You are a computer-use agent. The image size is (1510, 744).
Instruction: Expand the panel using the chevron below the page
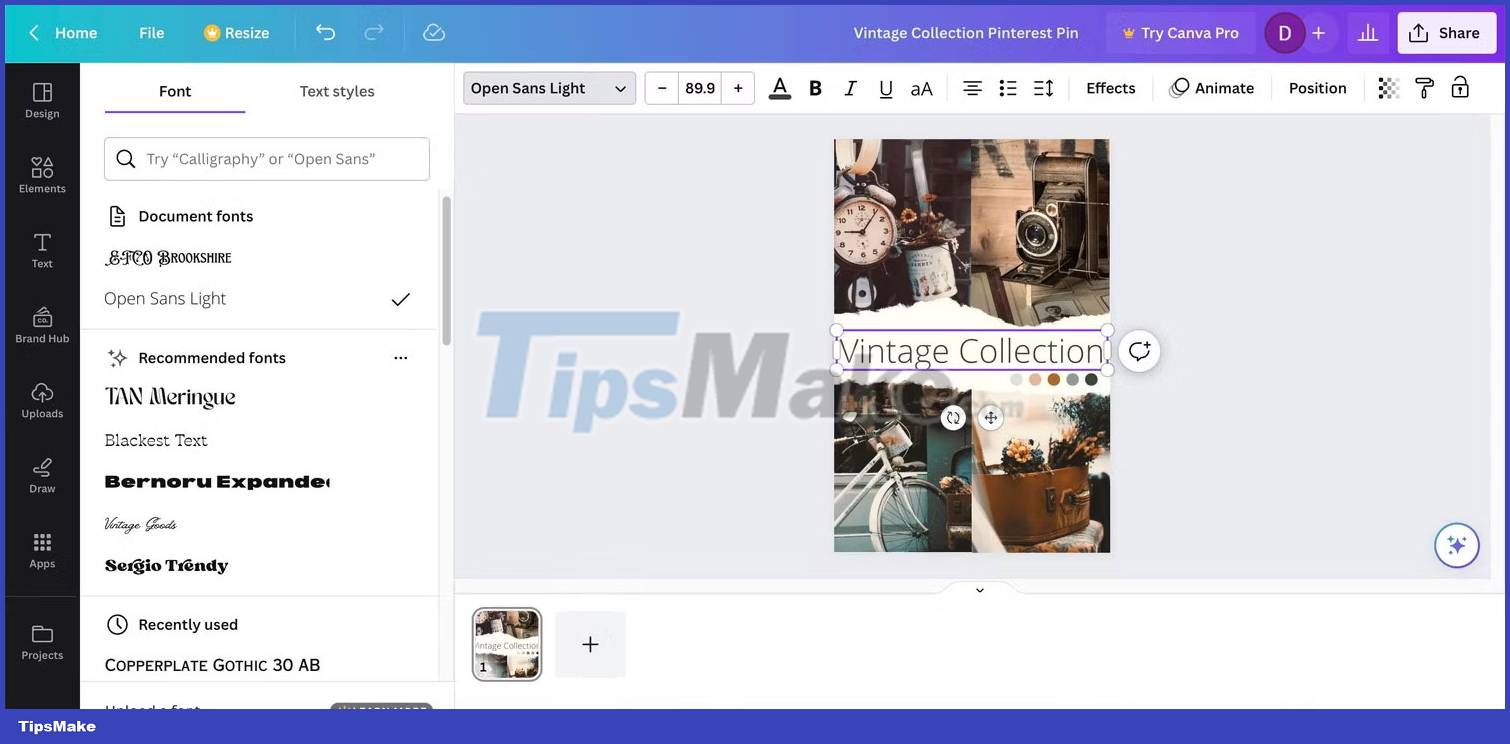coord(977,588)
